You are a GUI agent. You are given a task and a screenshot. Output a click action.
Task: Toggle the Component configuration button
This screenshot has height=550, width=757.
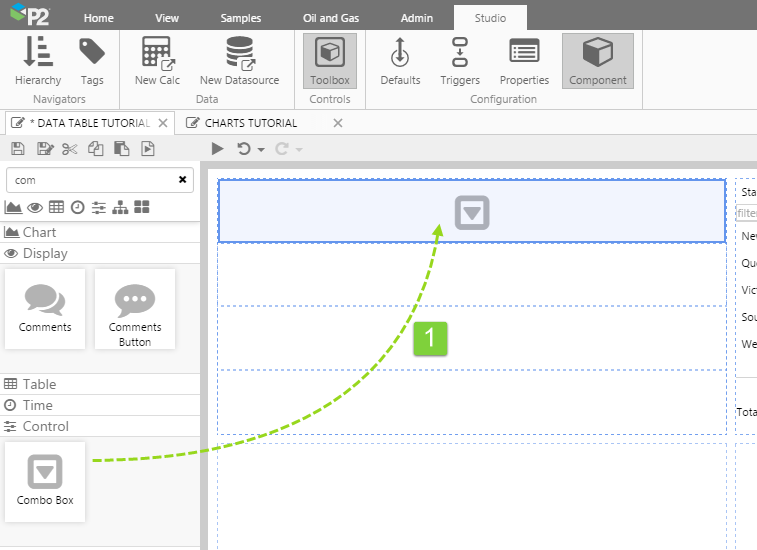(x=597, y=60)
